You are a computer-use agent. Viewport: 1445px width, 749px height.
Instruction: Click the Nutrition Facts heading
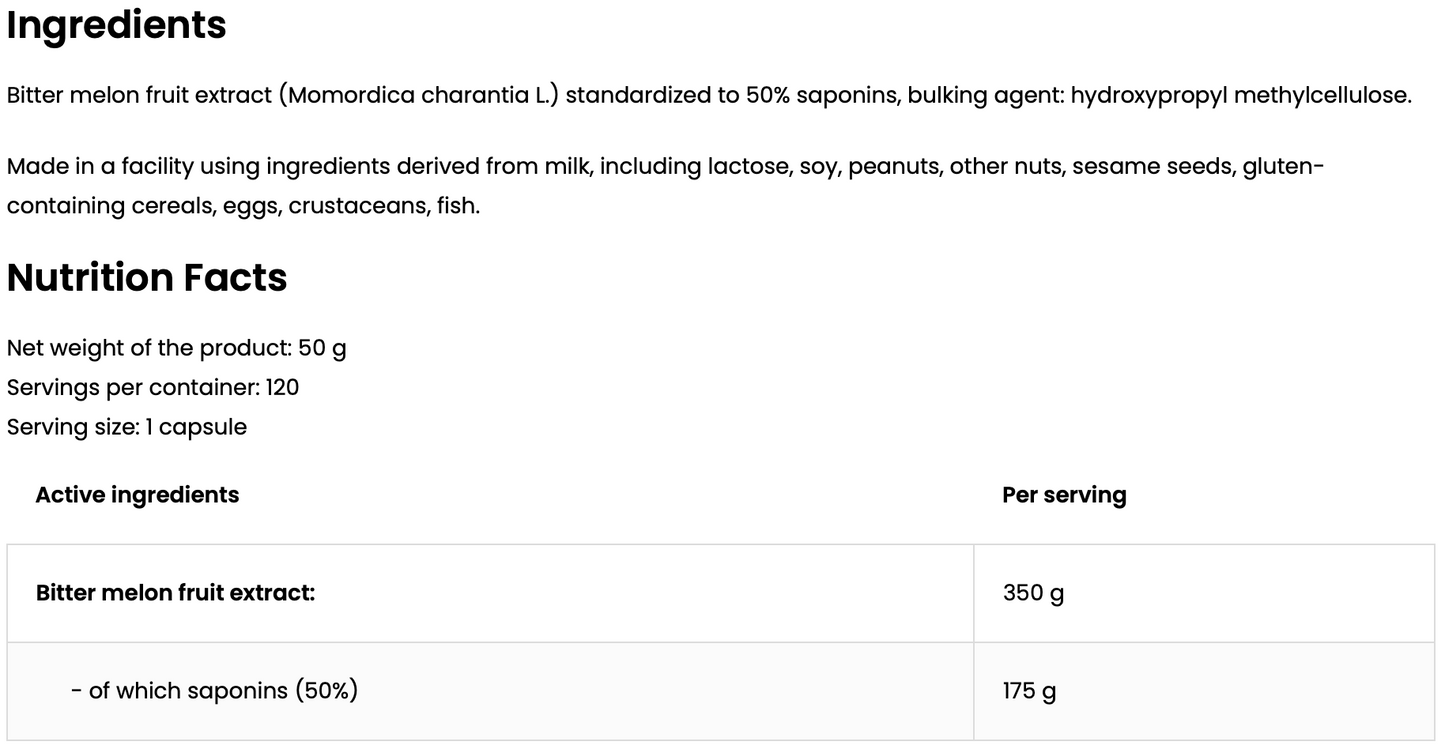(147, 278)
